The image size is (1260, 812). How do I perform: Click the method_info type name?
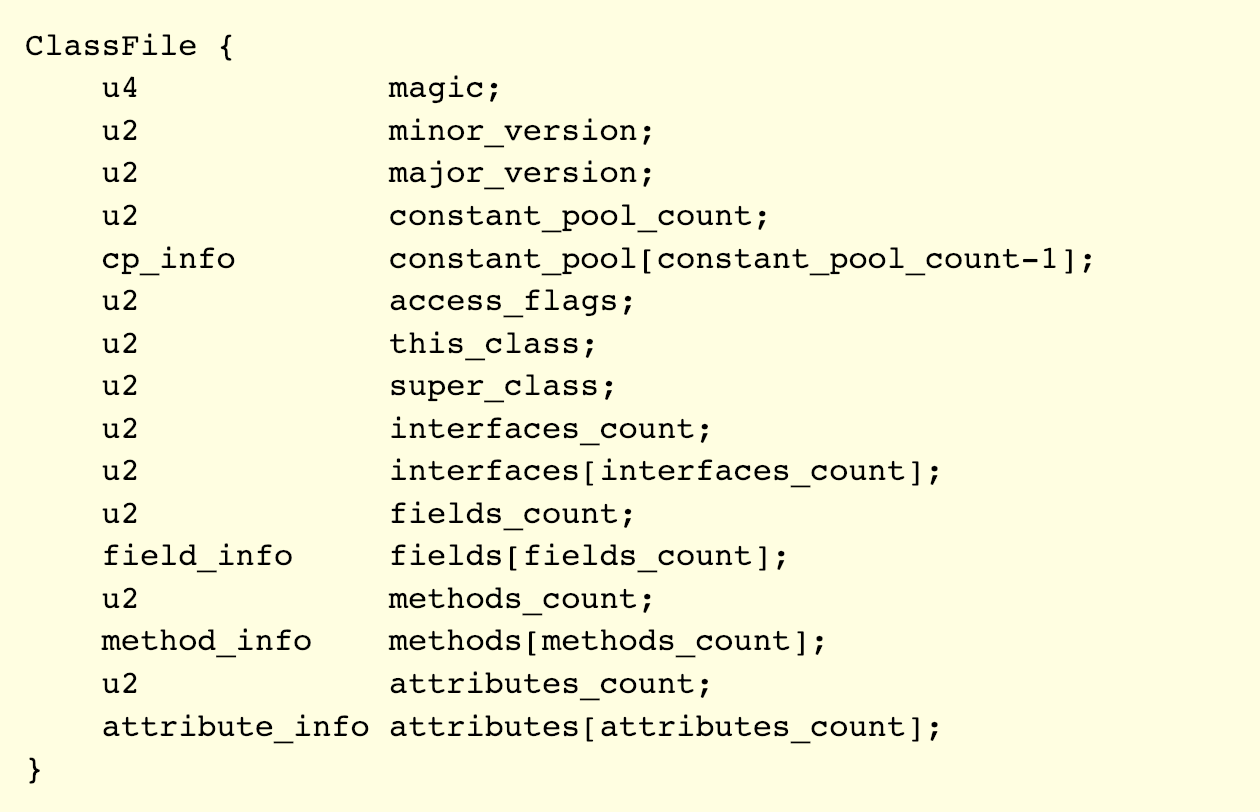coord(206,641)
